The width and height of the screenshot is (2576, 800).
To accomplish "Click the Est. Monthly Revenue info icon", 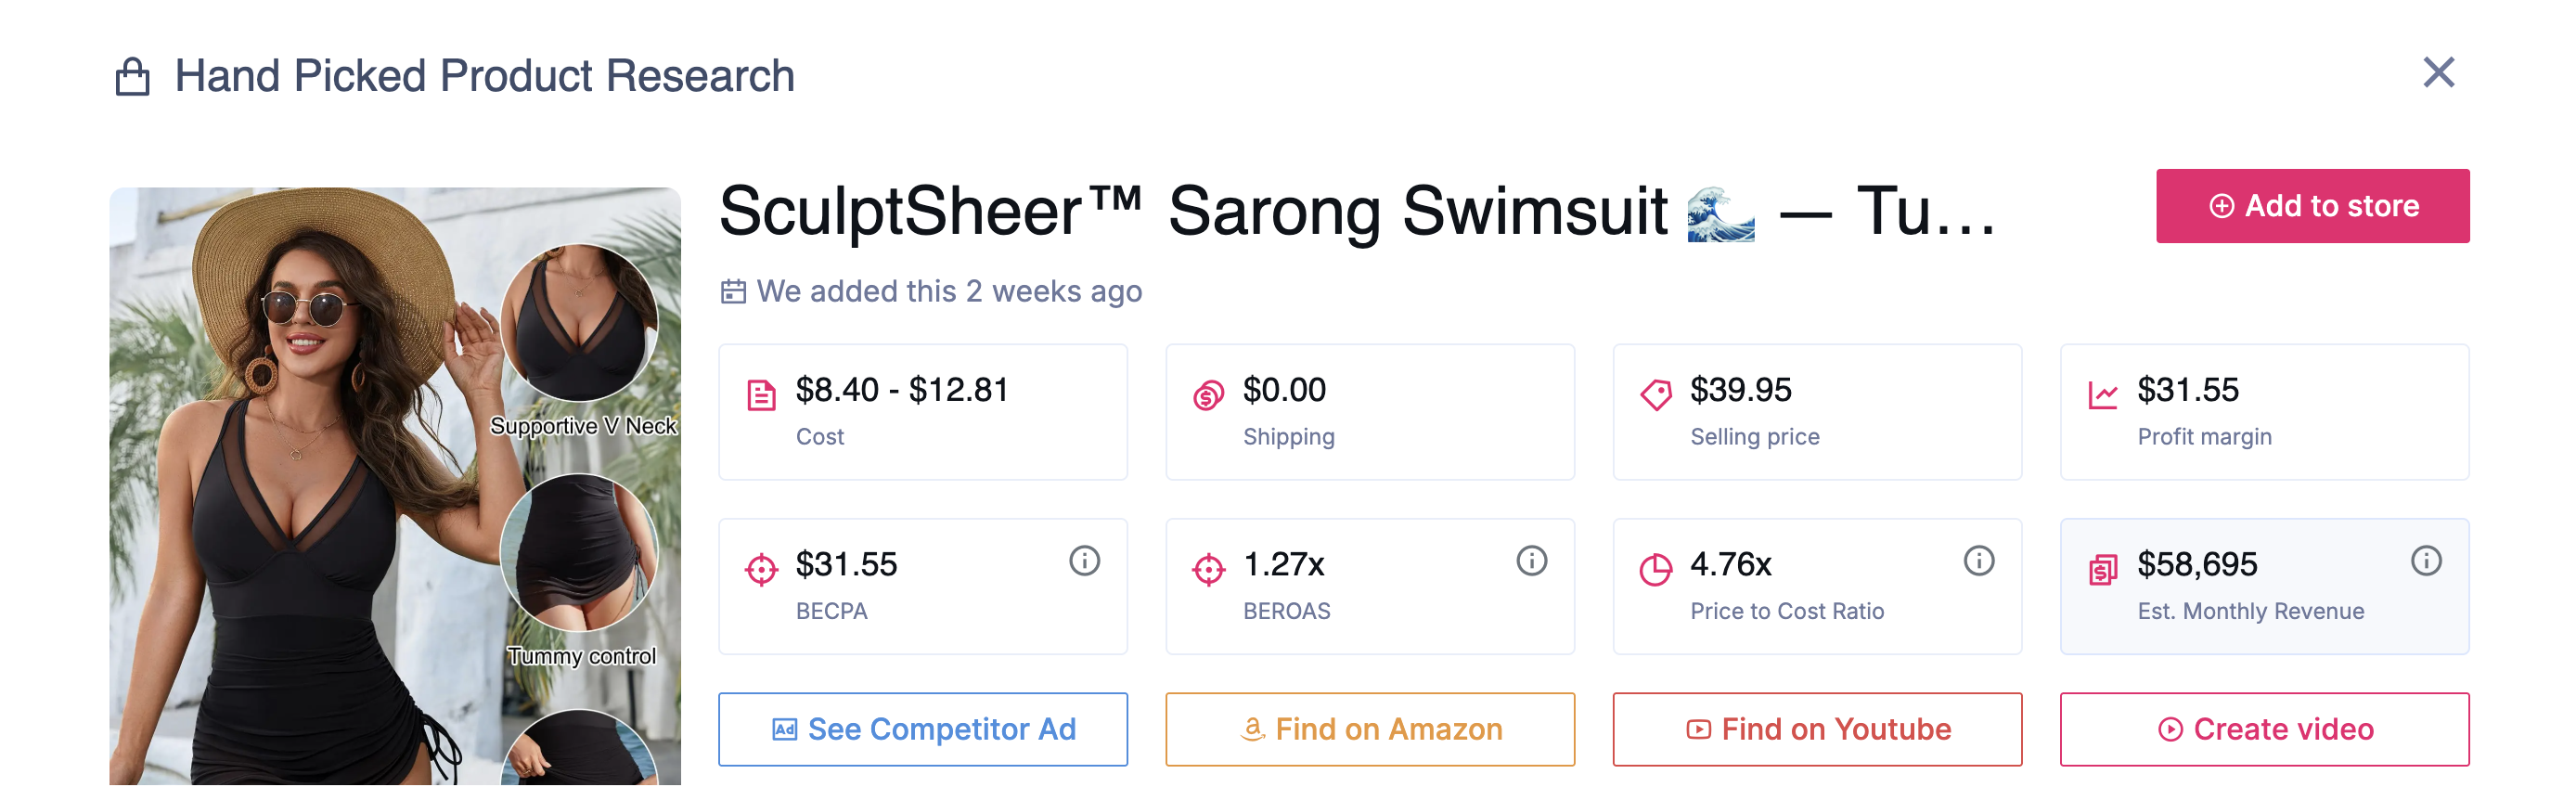I will tap(2425, 561).
